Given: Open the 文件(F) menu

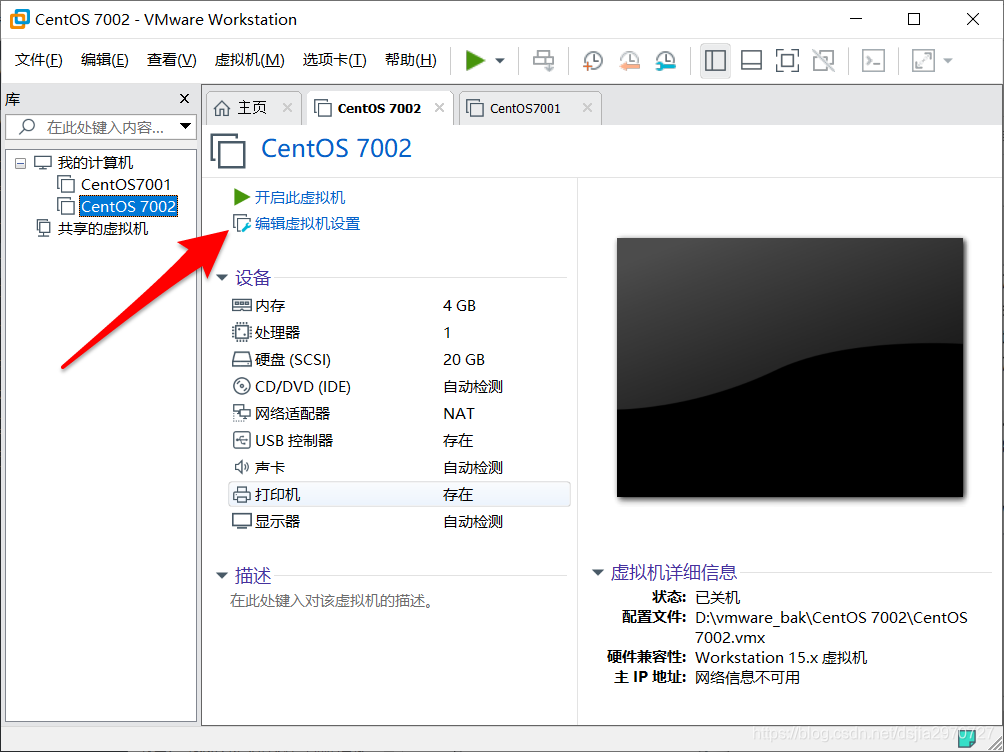Looking at the screenshot, I should click(38, 60).
